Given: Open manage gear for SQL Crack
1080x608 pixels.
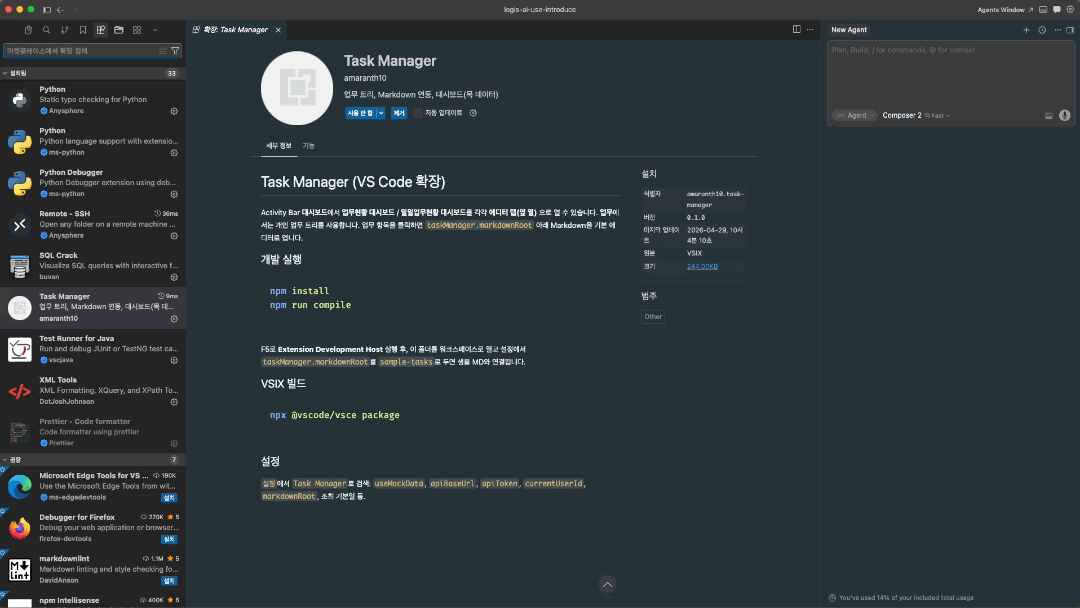Looking at the screenshot, I should [174, 277].
